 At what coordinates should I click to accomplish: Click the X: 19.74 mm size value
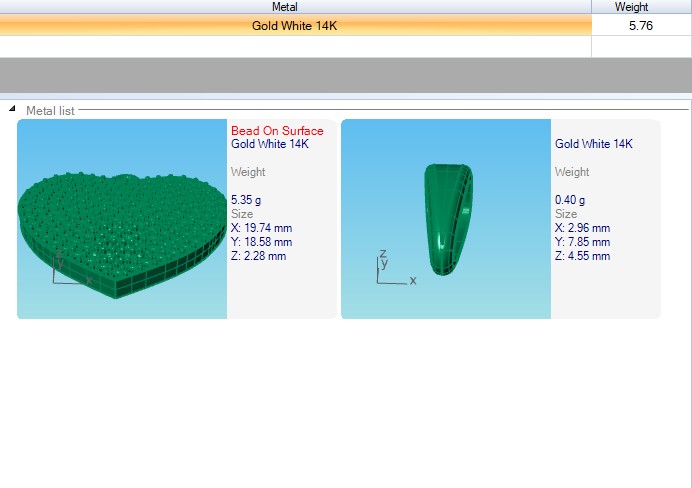tap(261, 228)
